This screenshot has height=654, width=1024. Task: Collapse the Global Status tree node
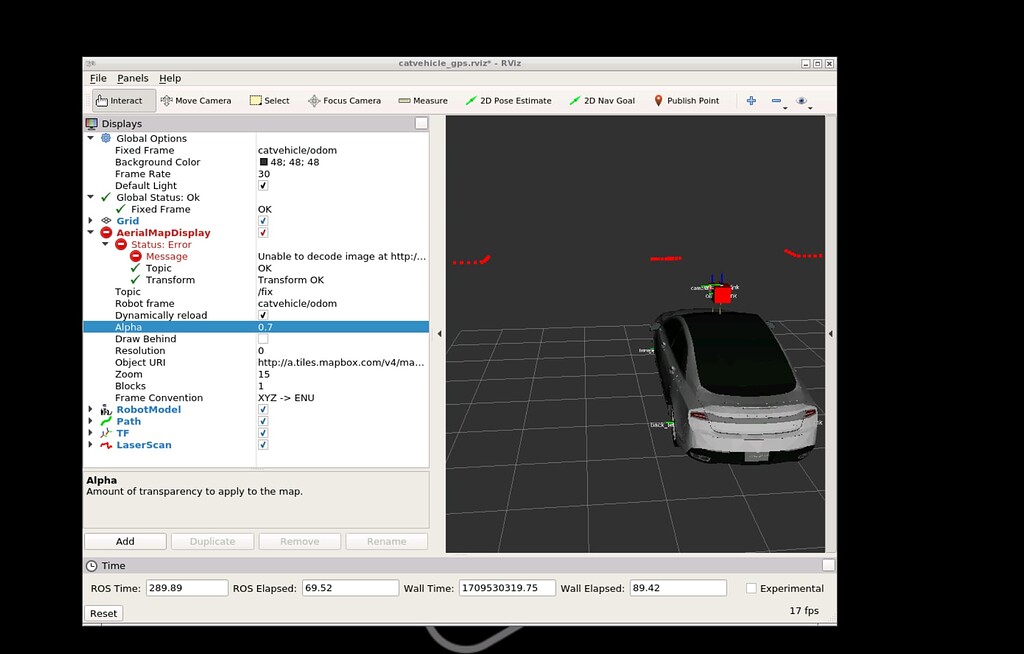point(91,197)
